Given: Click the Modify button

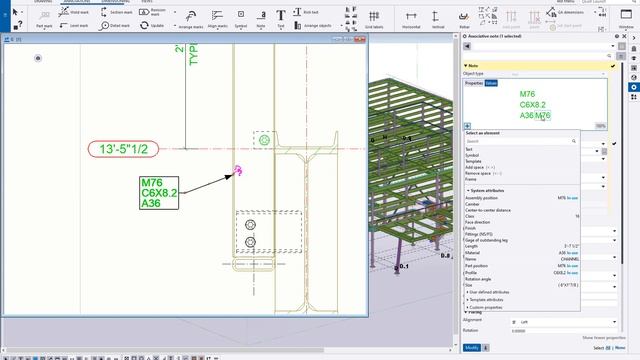Looking at the screenshot, I should point(472,348).
